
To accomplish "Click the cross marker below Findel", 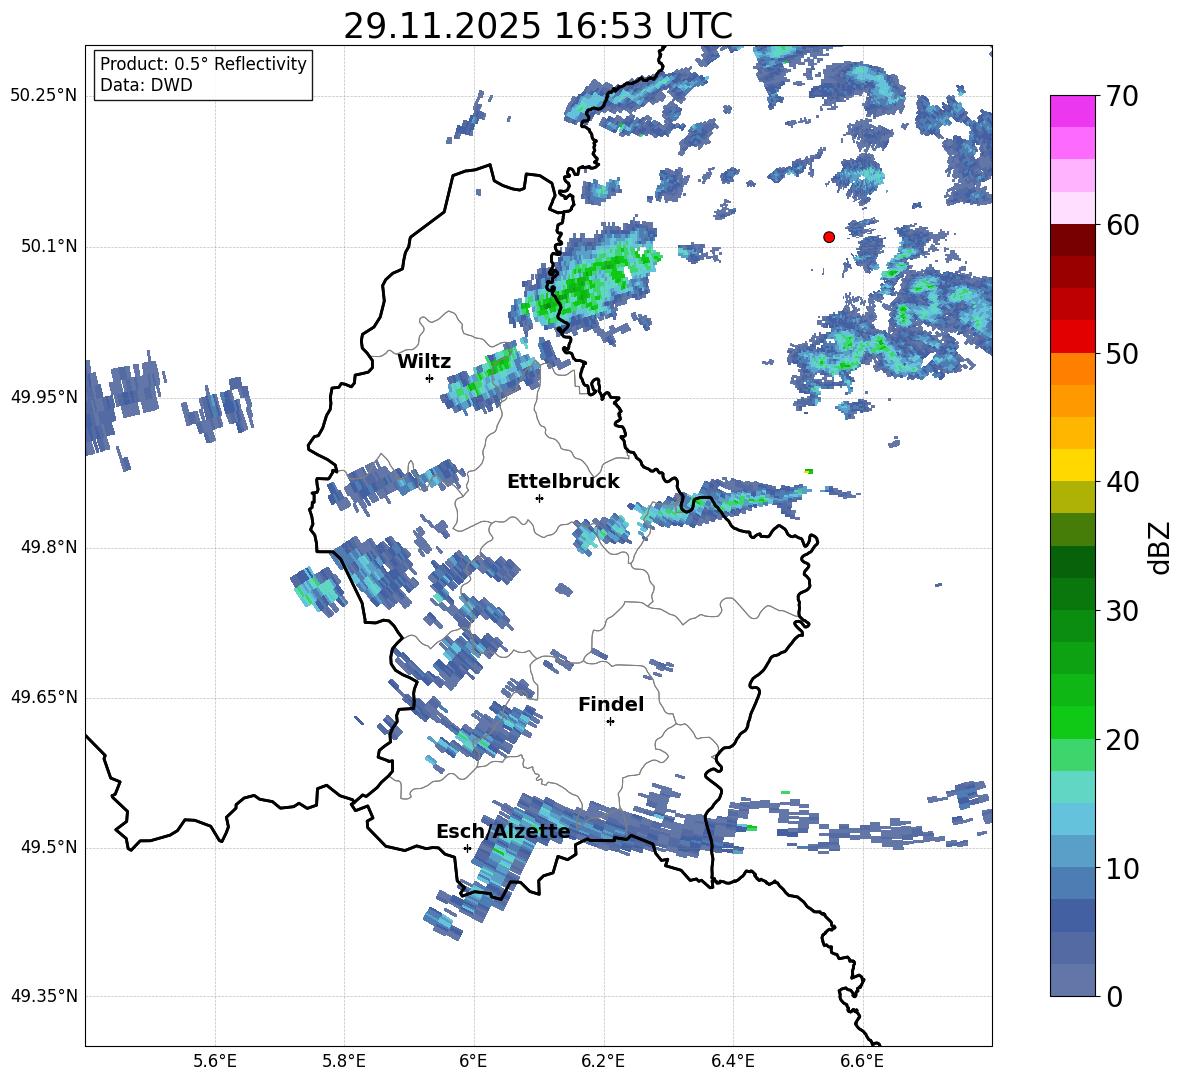I will pos(610,722).
